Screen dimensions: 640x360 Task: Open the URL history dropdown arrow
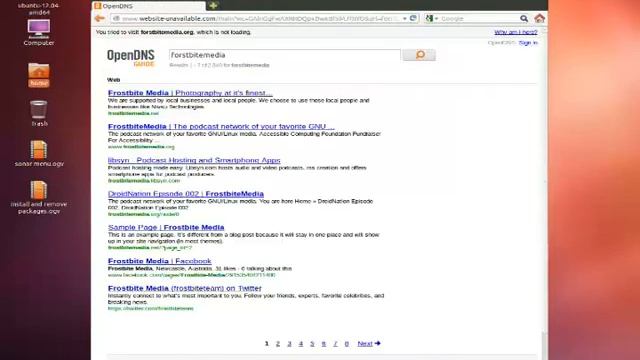click(x=404, y=18)
